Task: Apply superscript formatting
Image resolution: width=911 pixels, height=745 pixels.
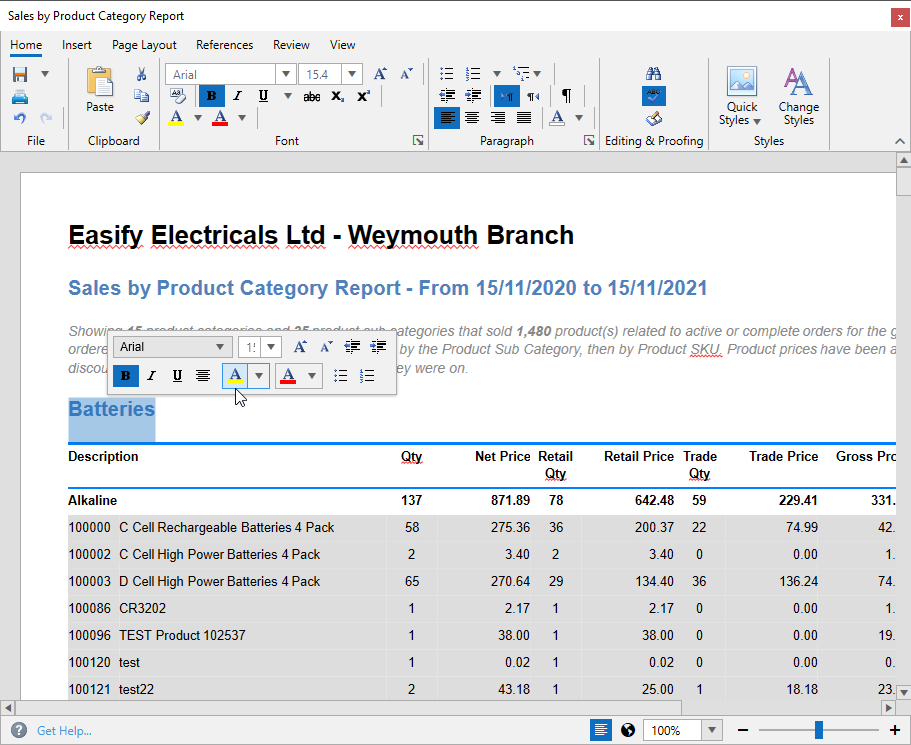Action: [363, 96]
